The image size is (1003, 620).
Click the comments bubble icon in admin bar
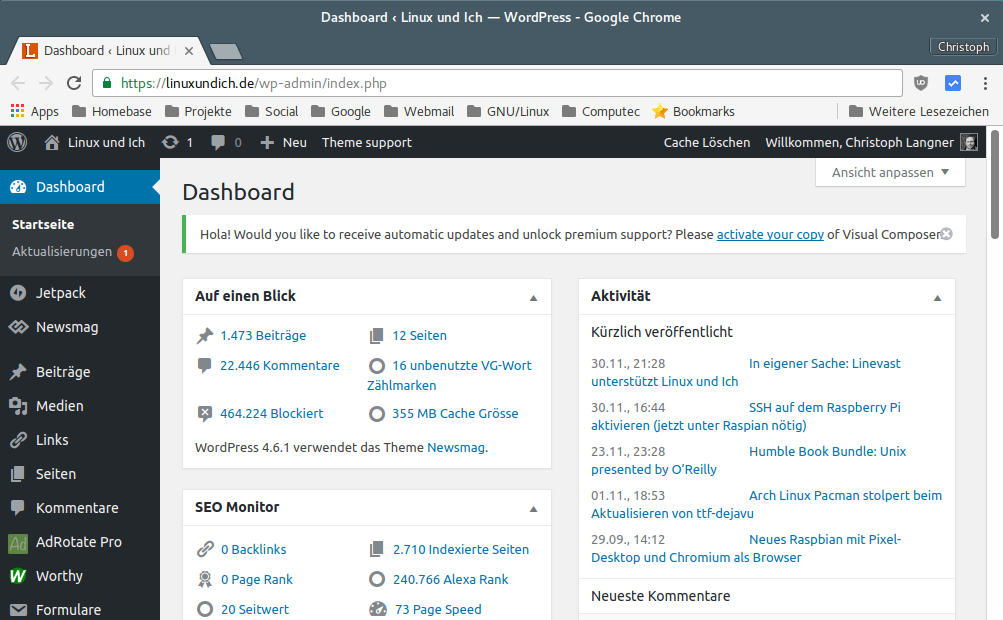click(x=218, y=142)
